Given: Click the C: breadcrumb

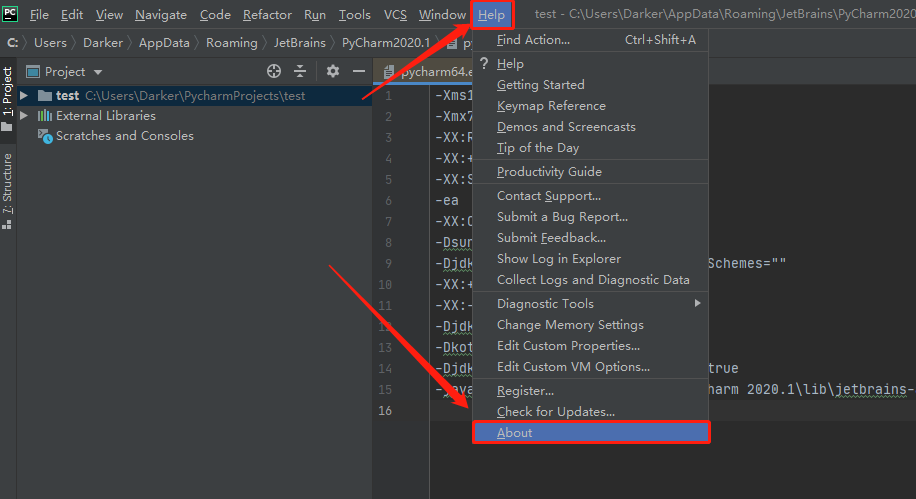Looking at the screenshot, I should (12, 43).
